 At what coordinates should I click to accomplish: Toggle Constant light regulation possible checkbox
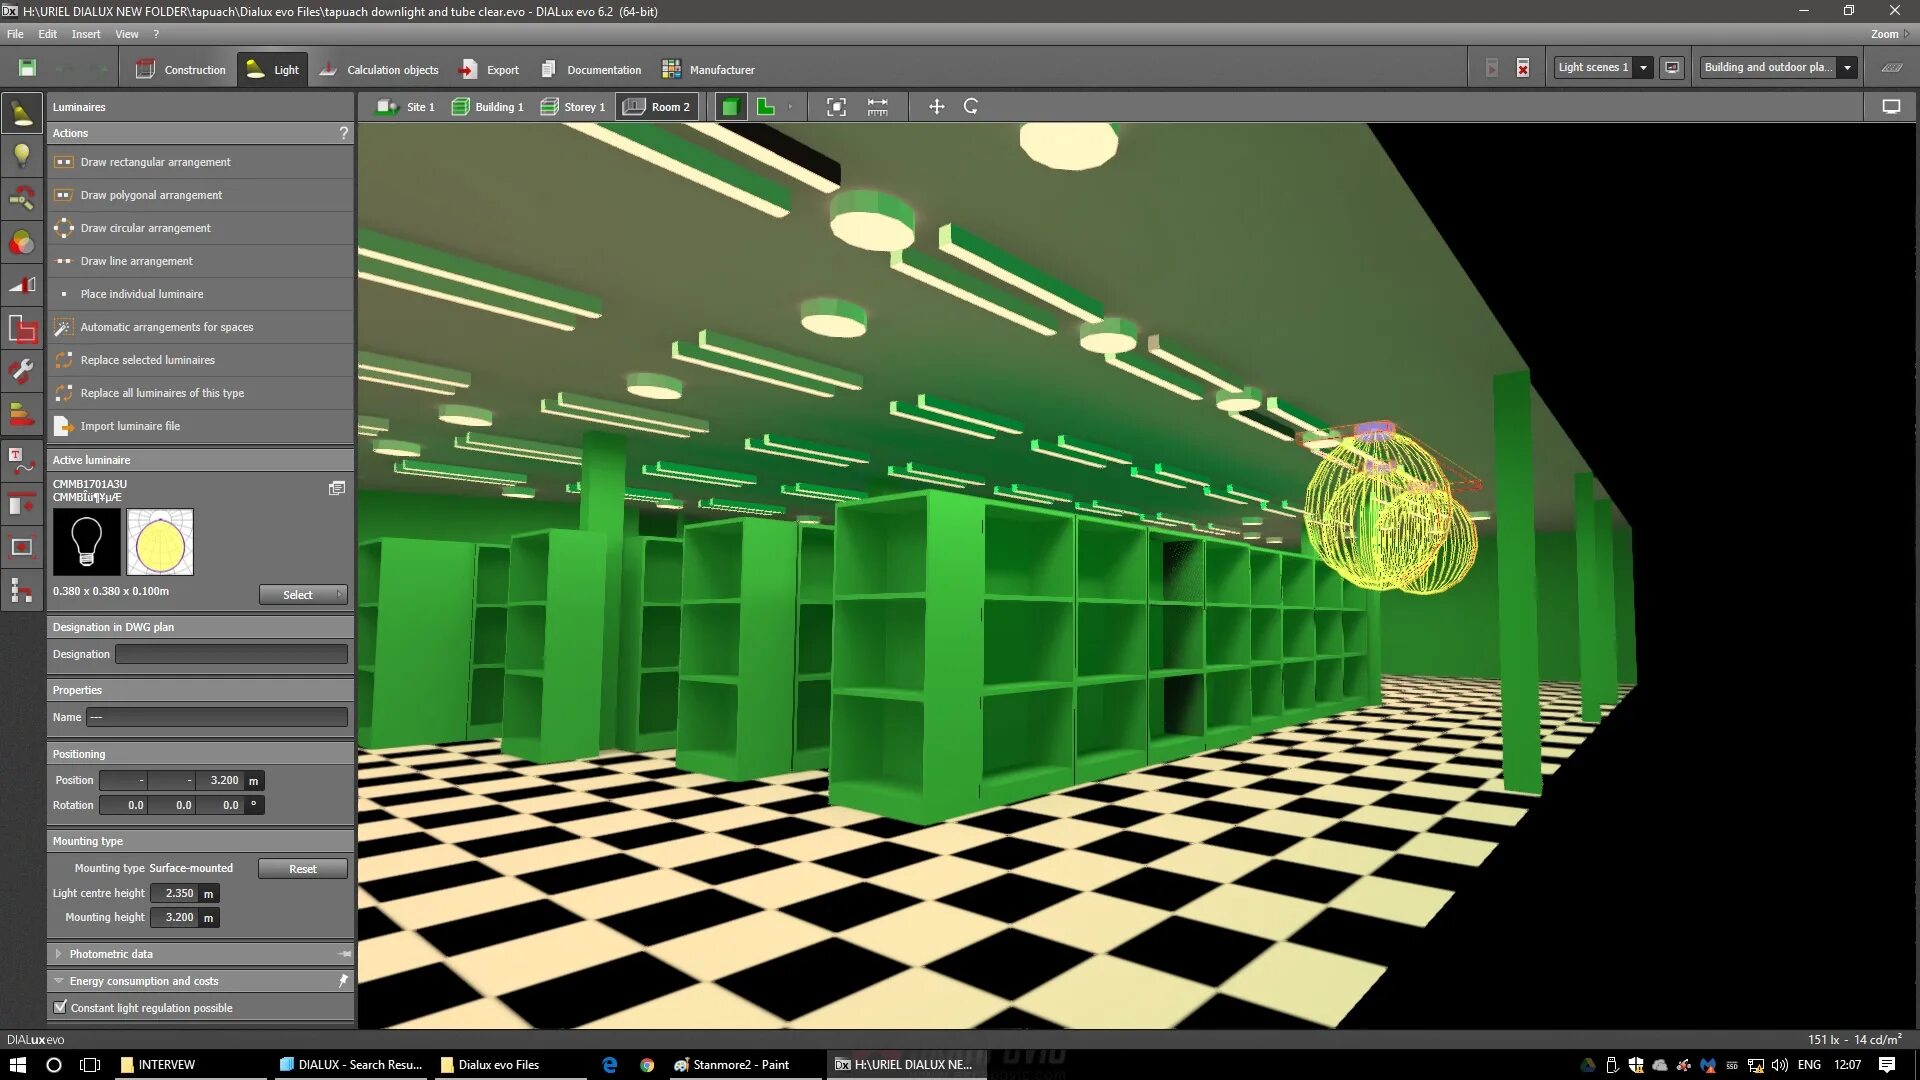click(60, 1007)
